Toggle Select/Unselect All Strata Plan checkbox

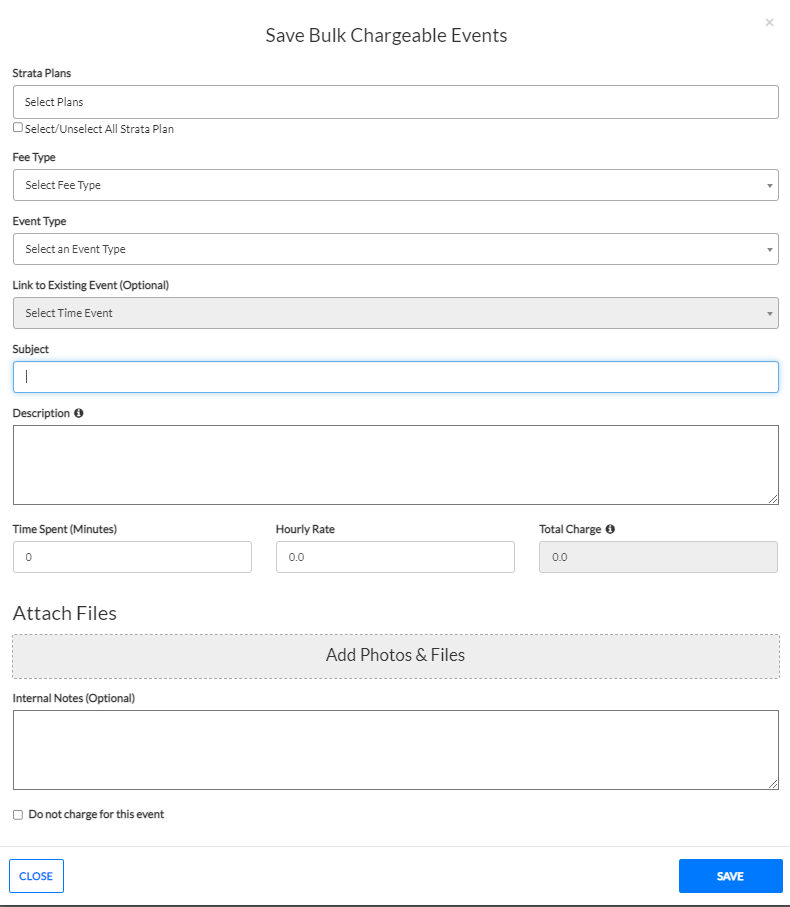pyautogui.click(x=18, y=128)
